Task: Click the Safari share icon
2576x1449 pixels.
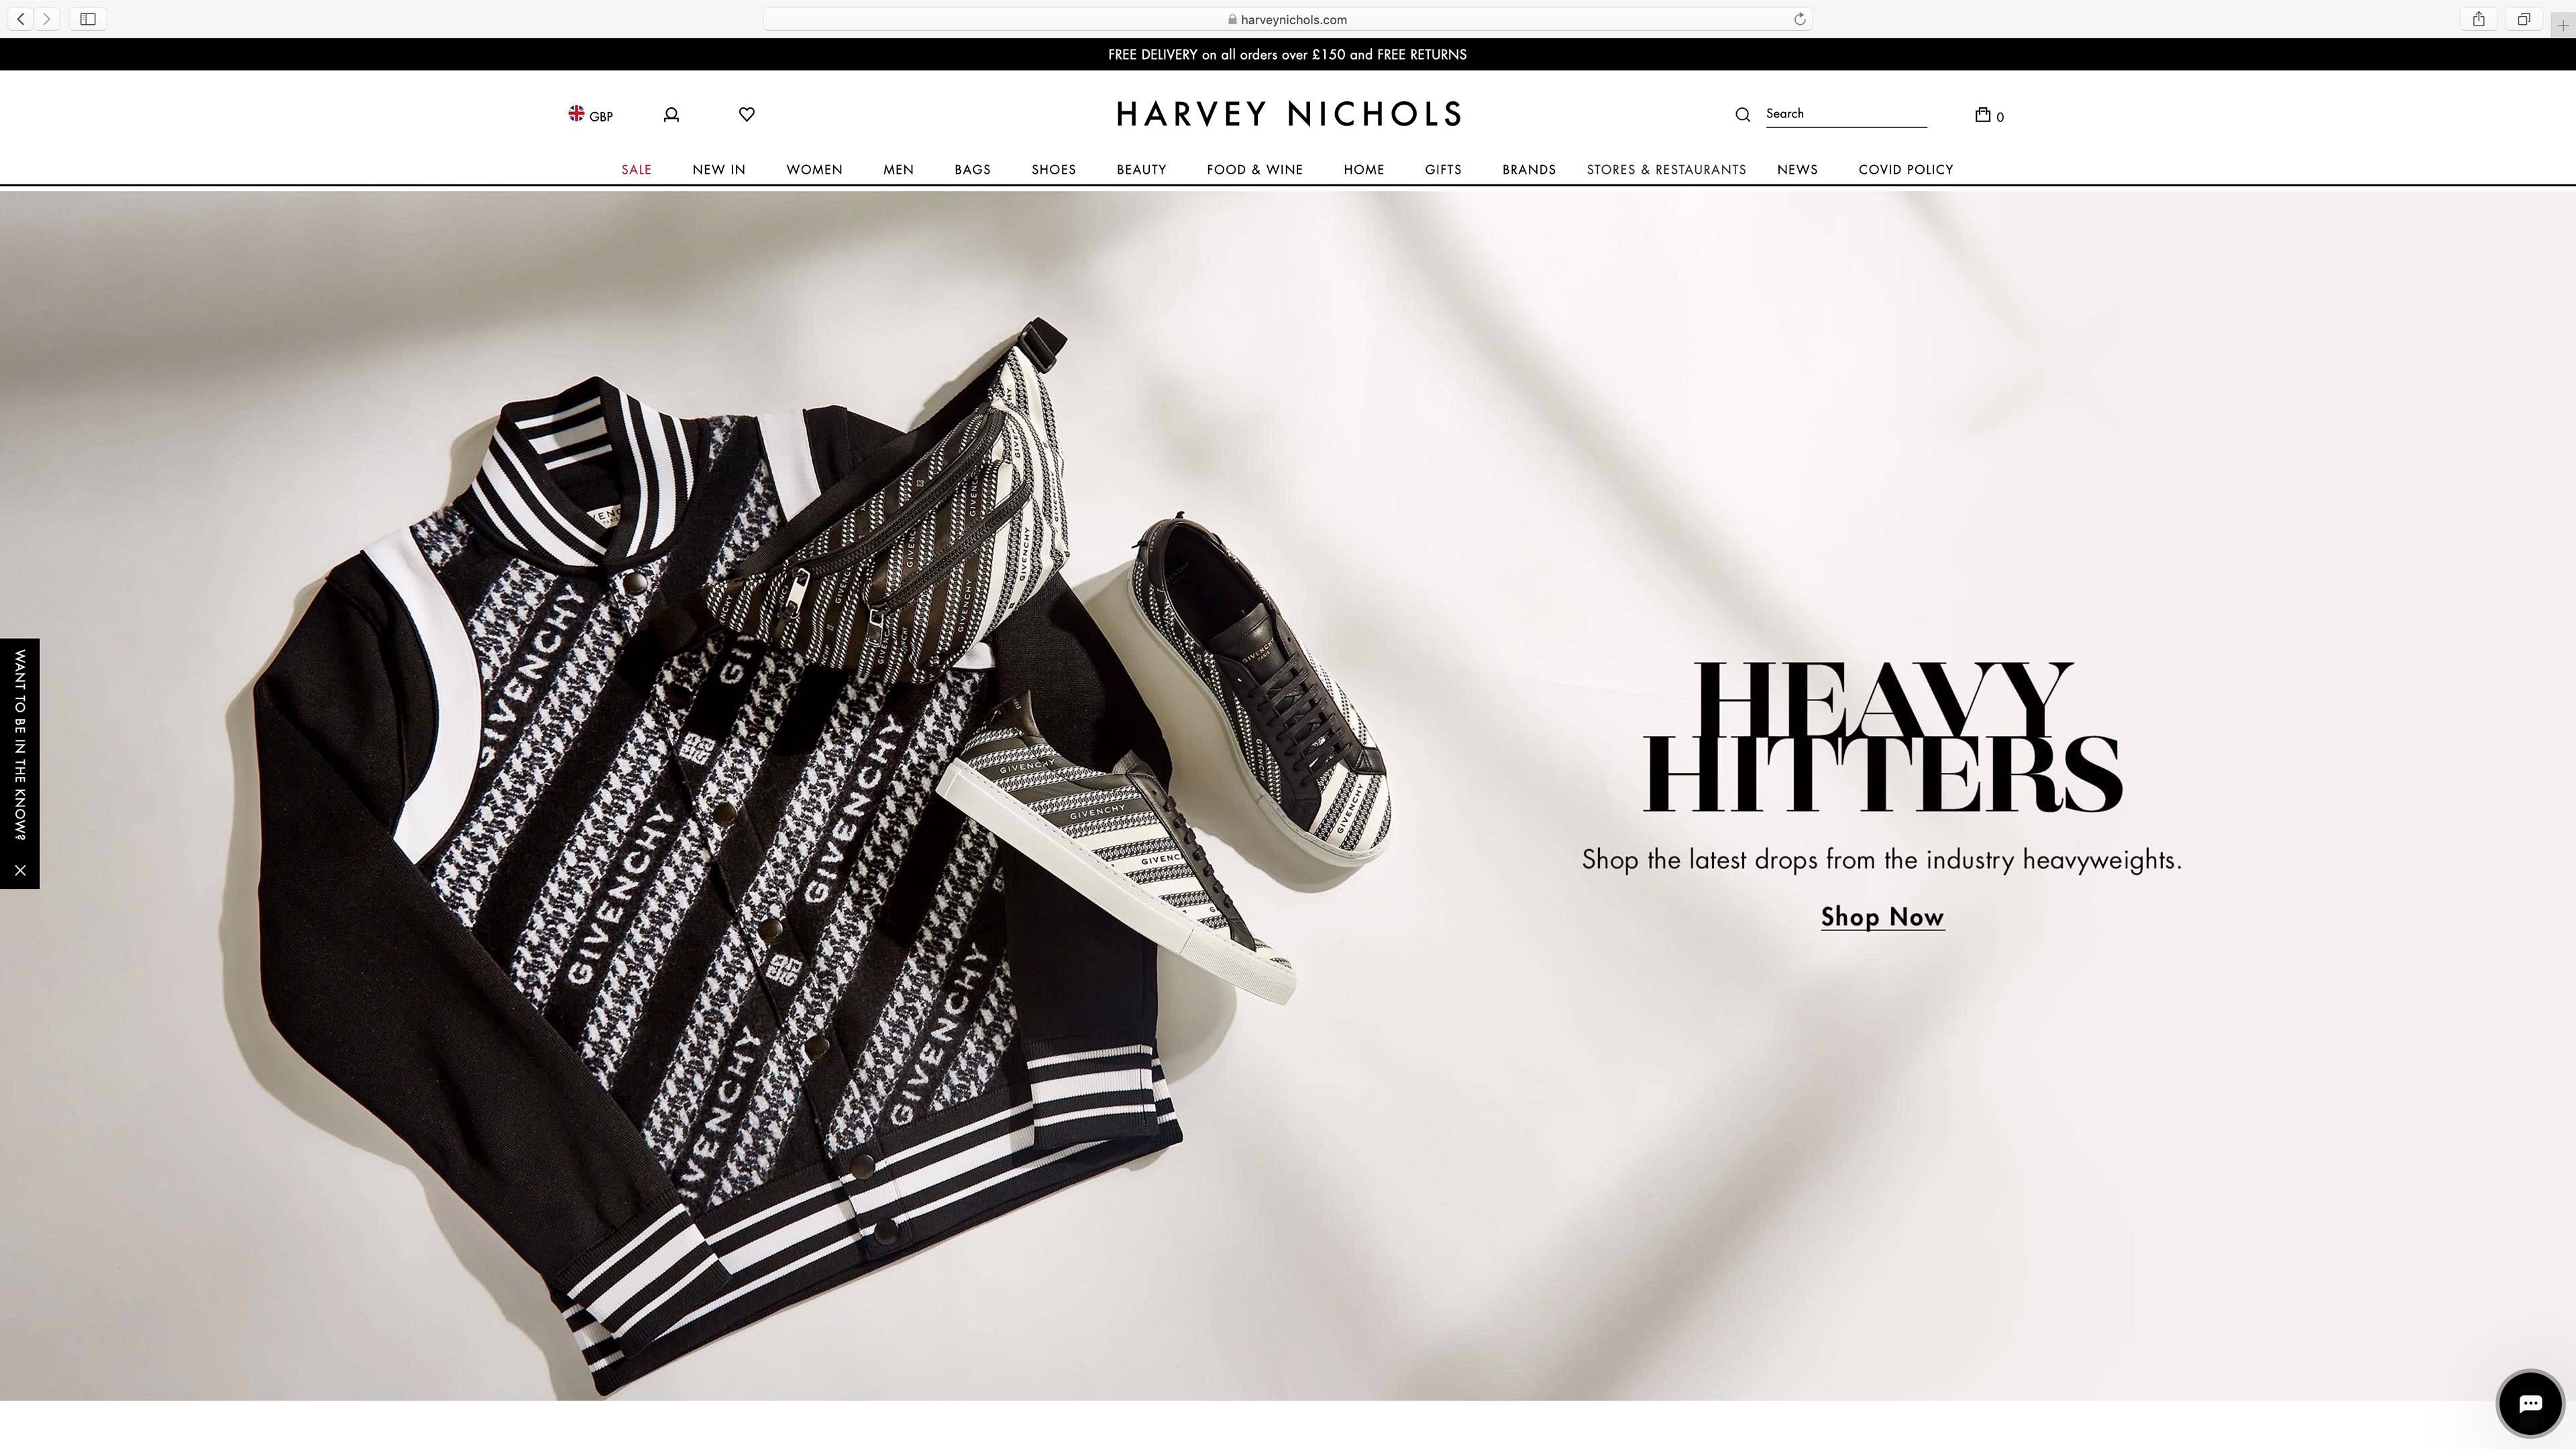Action: point(2478,19)
